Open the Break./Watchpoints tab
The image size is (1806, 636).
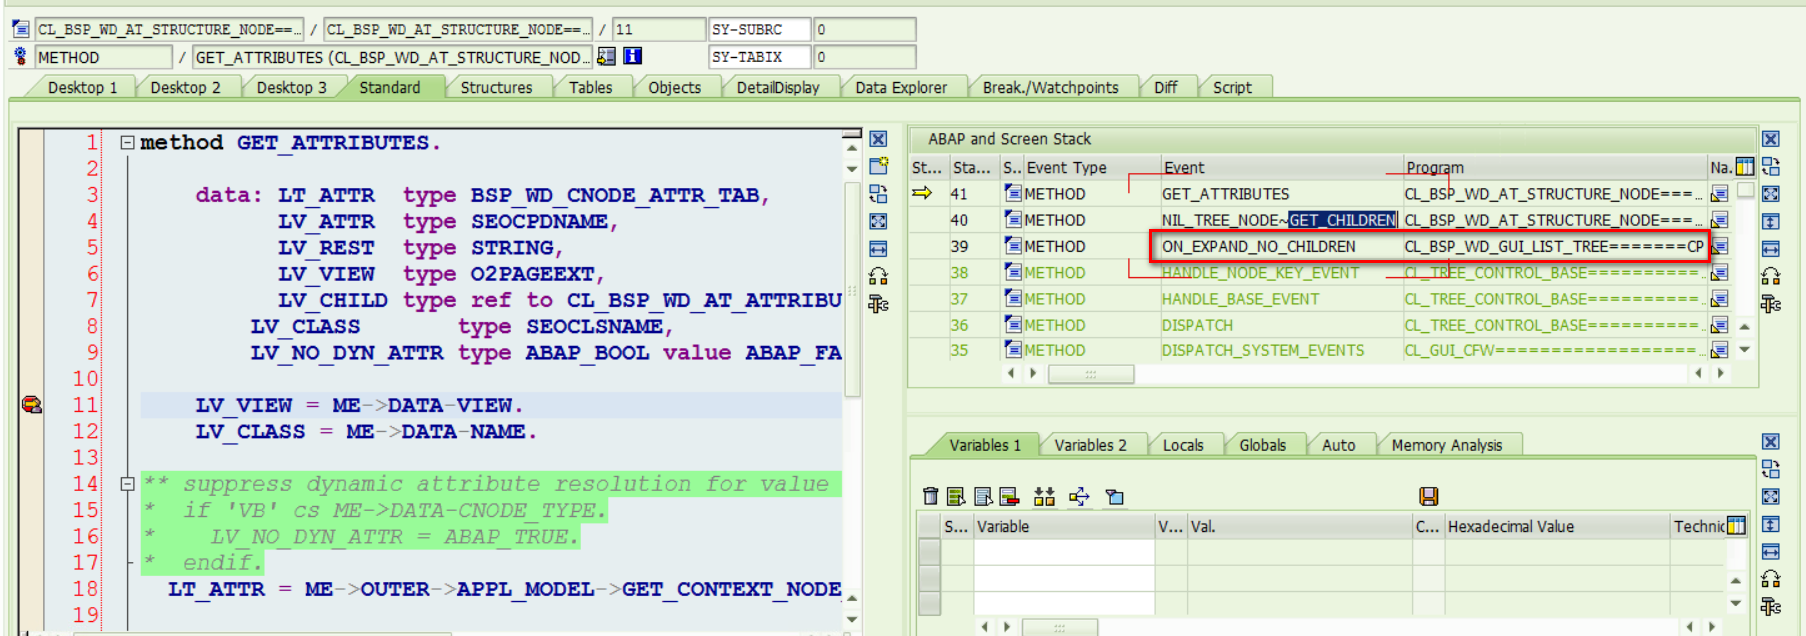coord(1050,88)
